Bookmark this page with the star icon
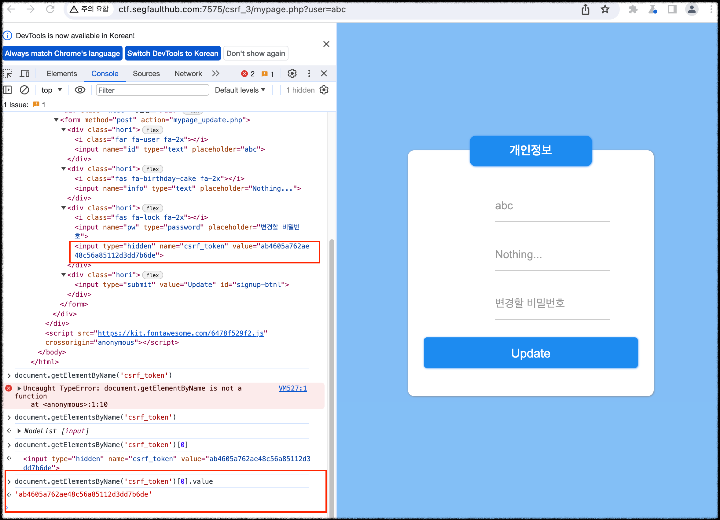The image size is (720, 520). (605, 9)
